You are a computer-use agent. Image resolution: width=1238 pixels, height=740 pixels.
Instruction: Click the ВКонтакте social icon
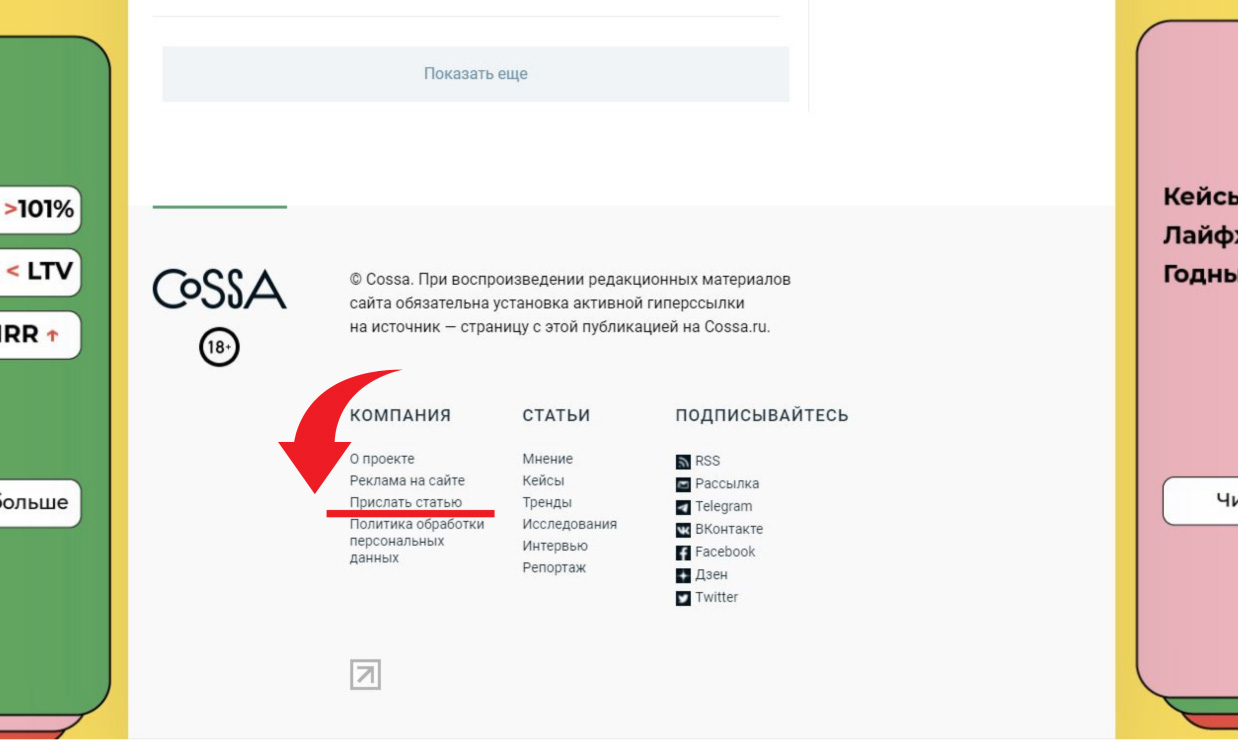tap(683, 530)
